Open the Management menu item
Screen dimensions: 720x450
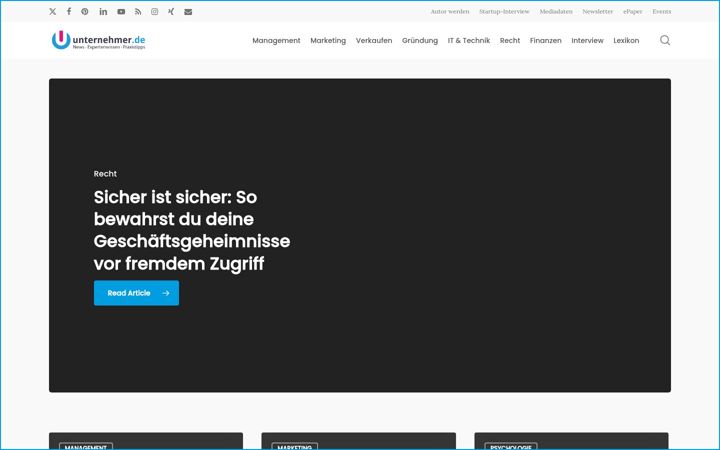click(276, 40)
